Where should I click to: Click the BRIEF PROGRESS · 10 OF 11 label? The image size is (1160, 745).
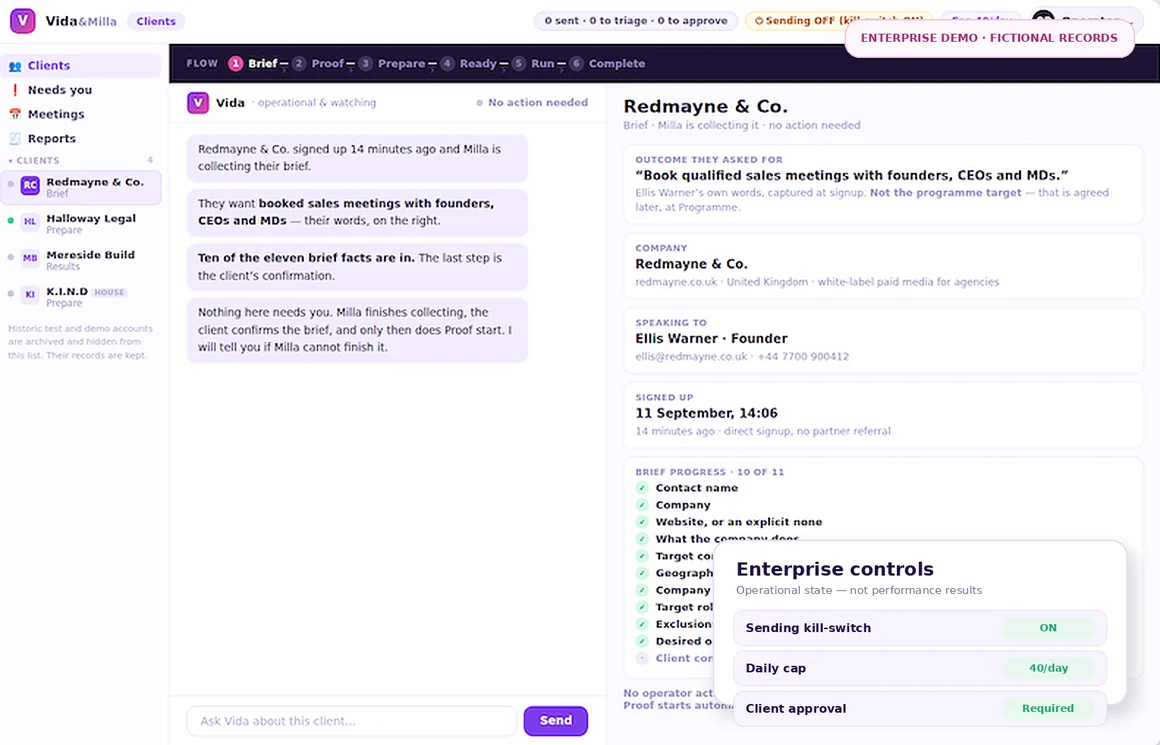click(x=709, y=472)
